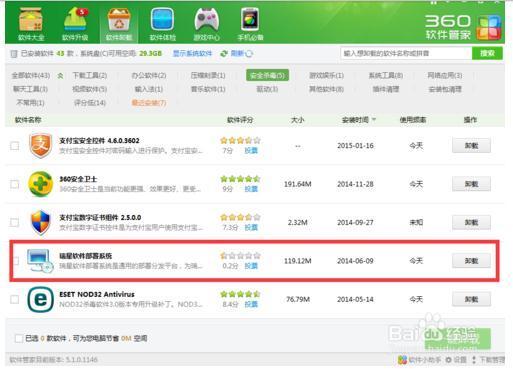
Task: Click the 360安全卫士 green plus icon
Action: pos(40,184)
